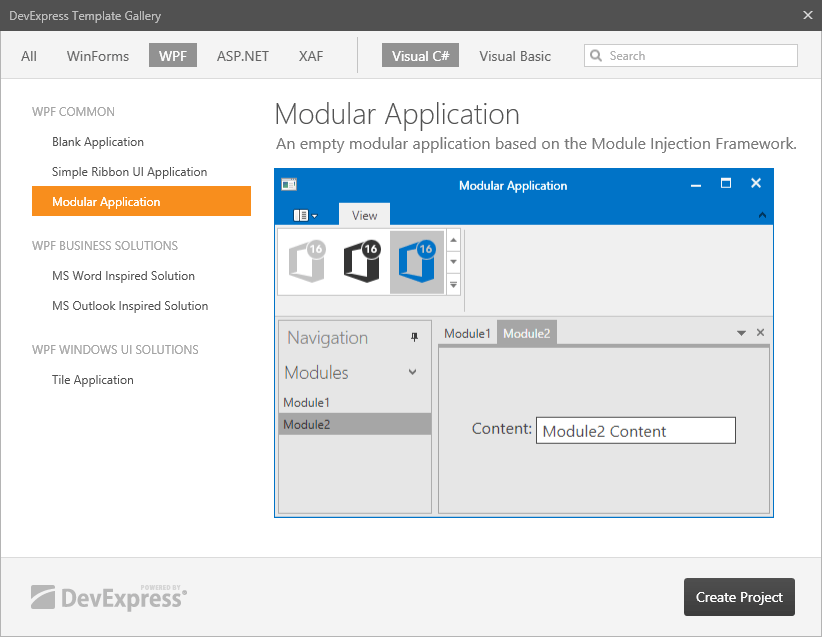Open the View ribbon tab
This screenshot has height=637, width=822.
(x=364, y=215)
